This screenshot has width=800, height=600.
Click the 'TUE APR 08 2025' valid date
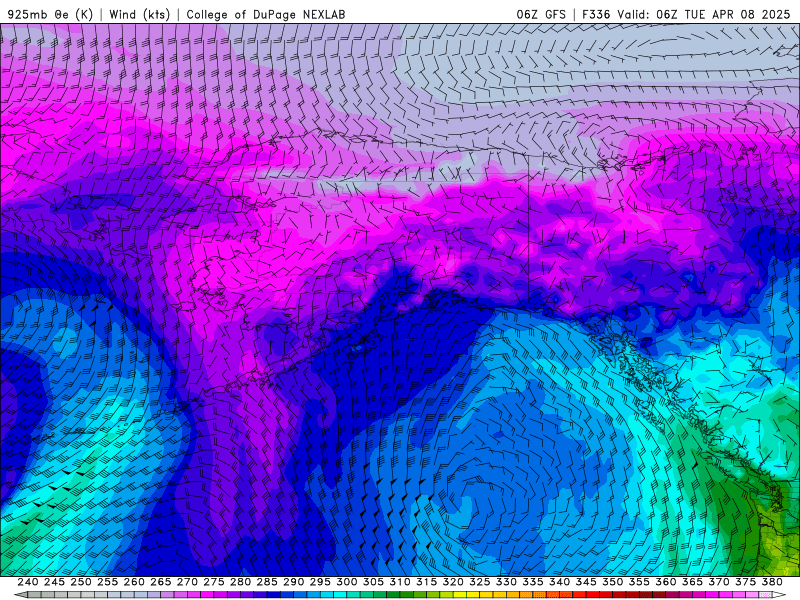point(737,14)
